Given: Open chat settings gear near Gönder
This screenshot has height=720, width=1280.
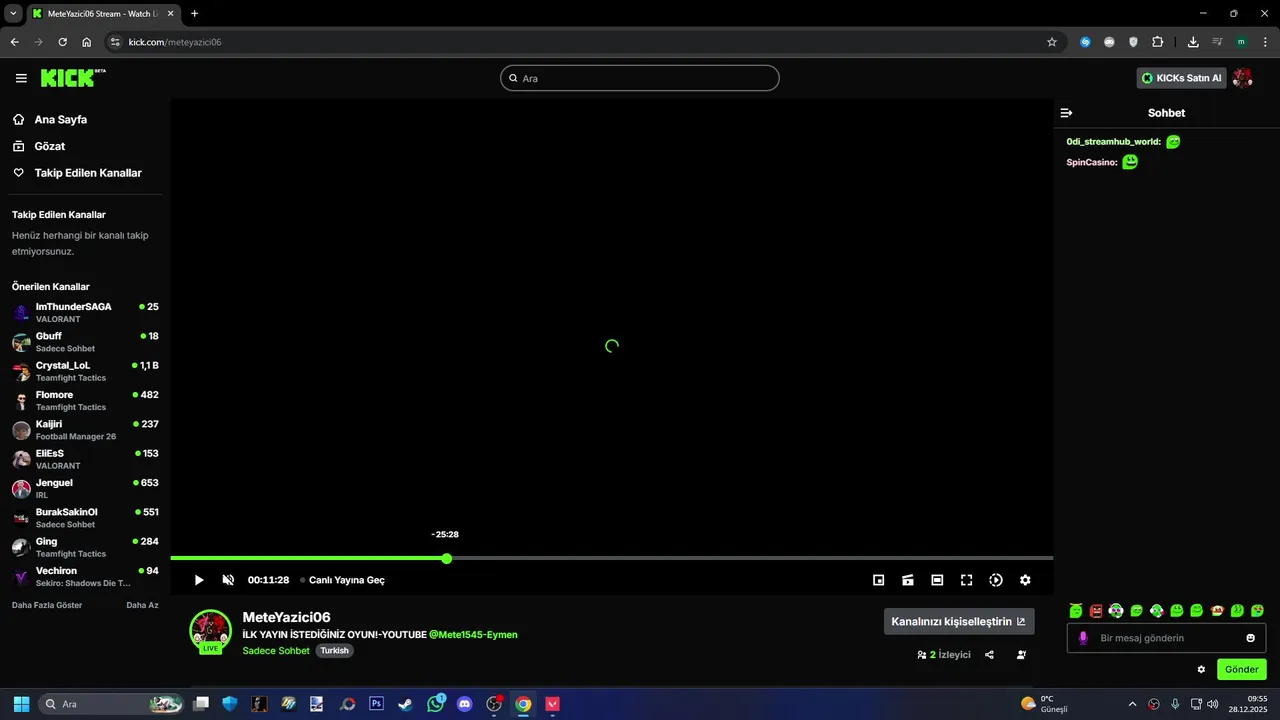Looking at the screenshot, I should click(1202, 669).
